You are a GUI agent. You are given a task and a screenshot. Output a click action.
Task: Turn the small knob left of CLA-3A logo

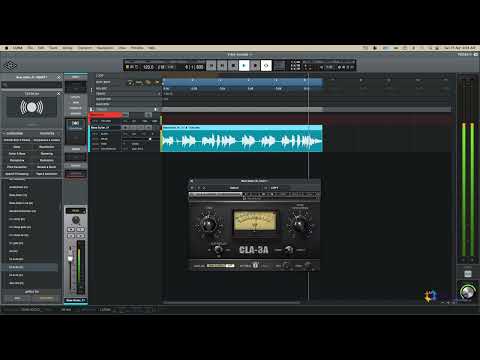click(218, 249)
